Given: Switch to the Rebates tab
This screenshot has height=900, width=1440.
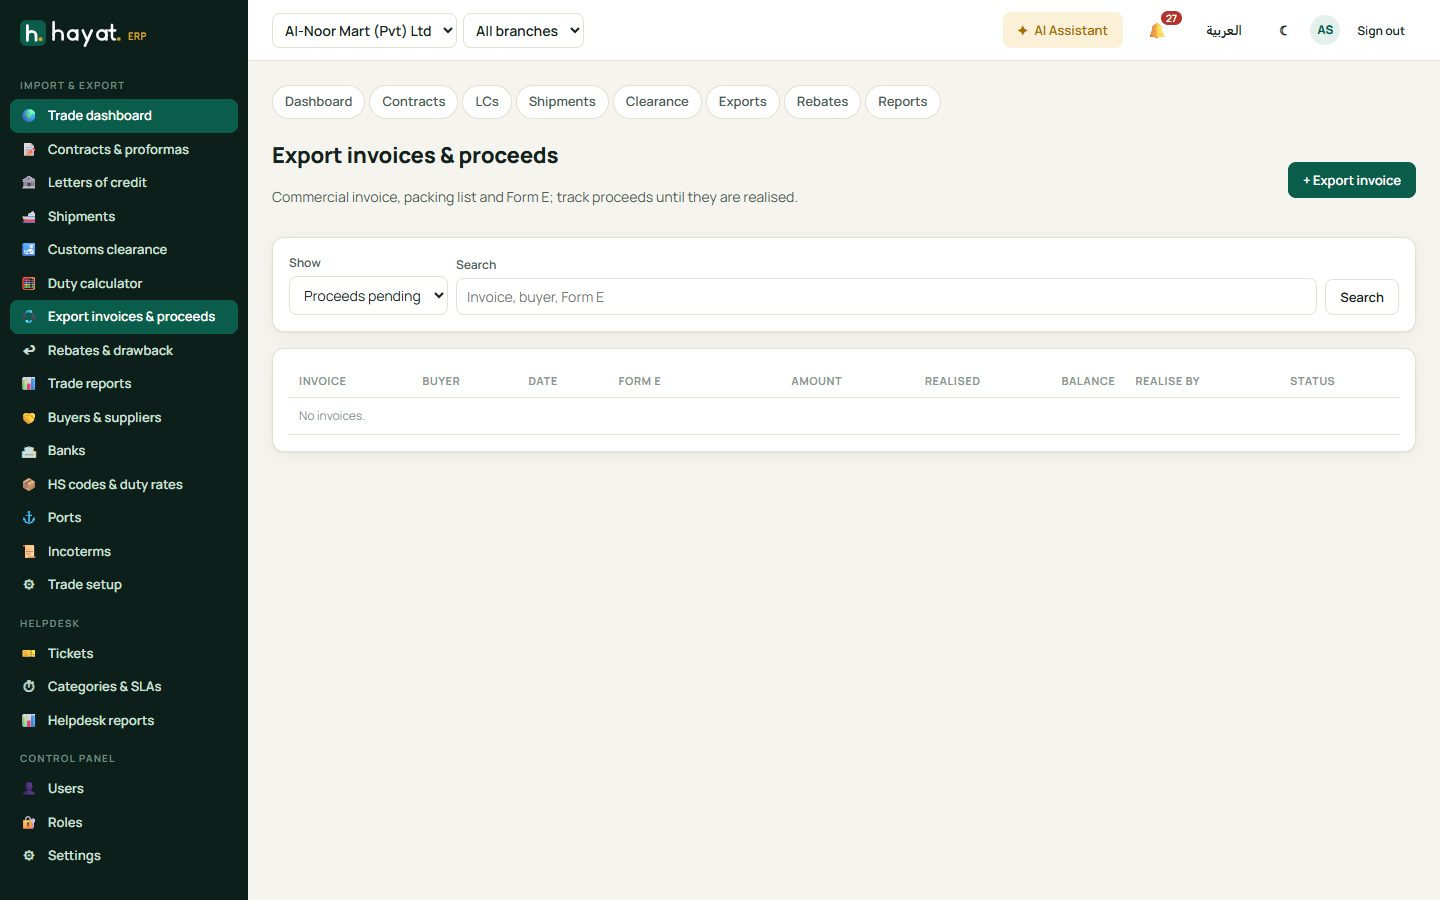Looking at the screenshot, I should pos(822,102).
